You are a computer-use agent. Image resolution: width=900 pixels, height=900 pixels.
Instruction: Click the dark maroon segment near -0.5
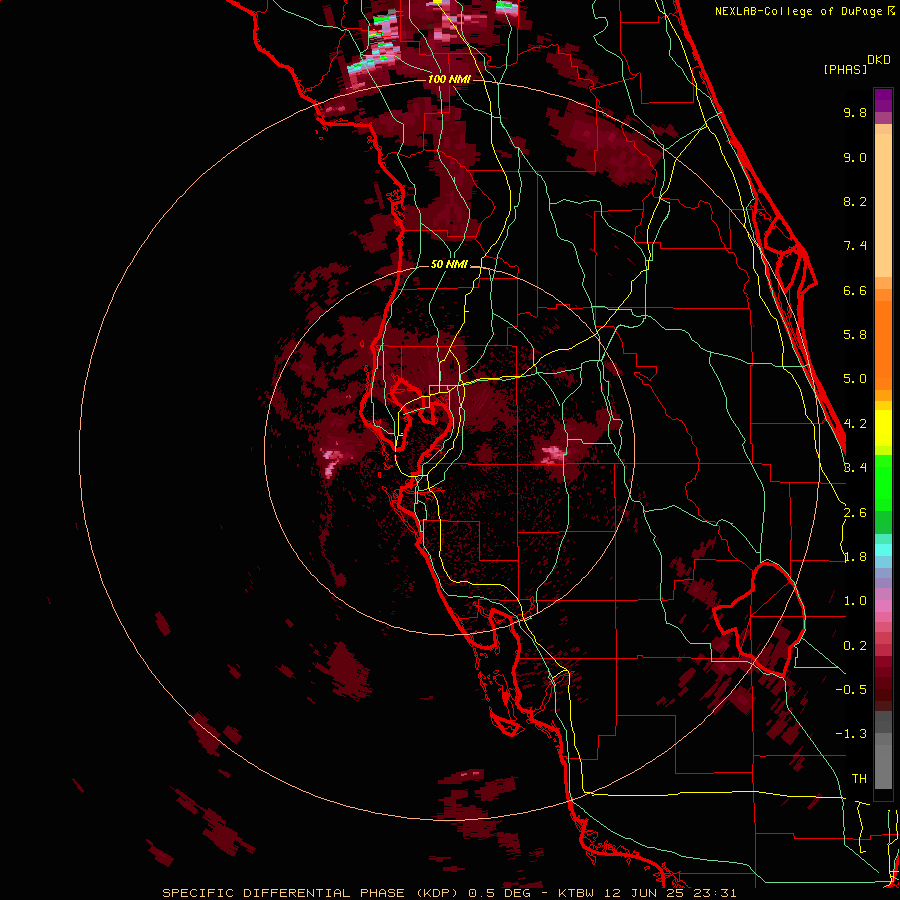point(883,689)
